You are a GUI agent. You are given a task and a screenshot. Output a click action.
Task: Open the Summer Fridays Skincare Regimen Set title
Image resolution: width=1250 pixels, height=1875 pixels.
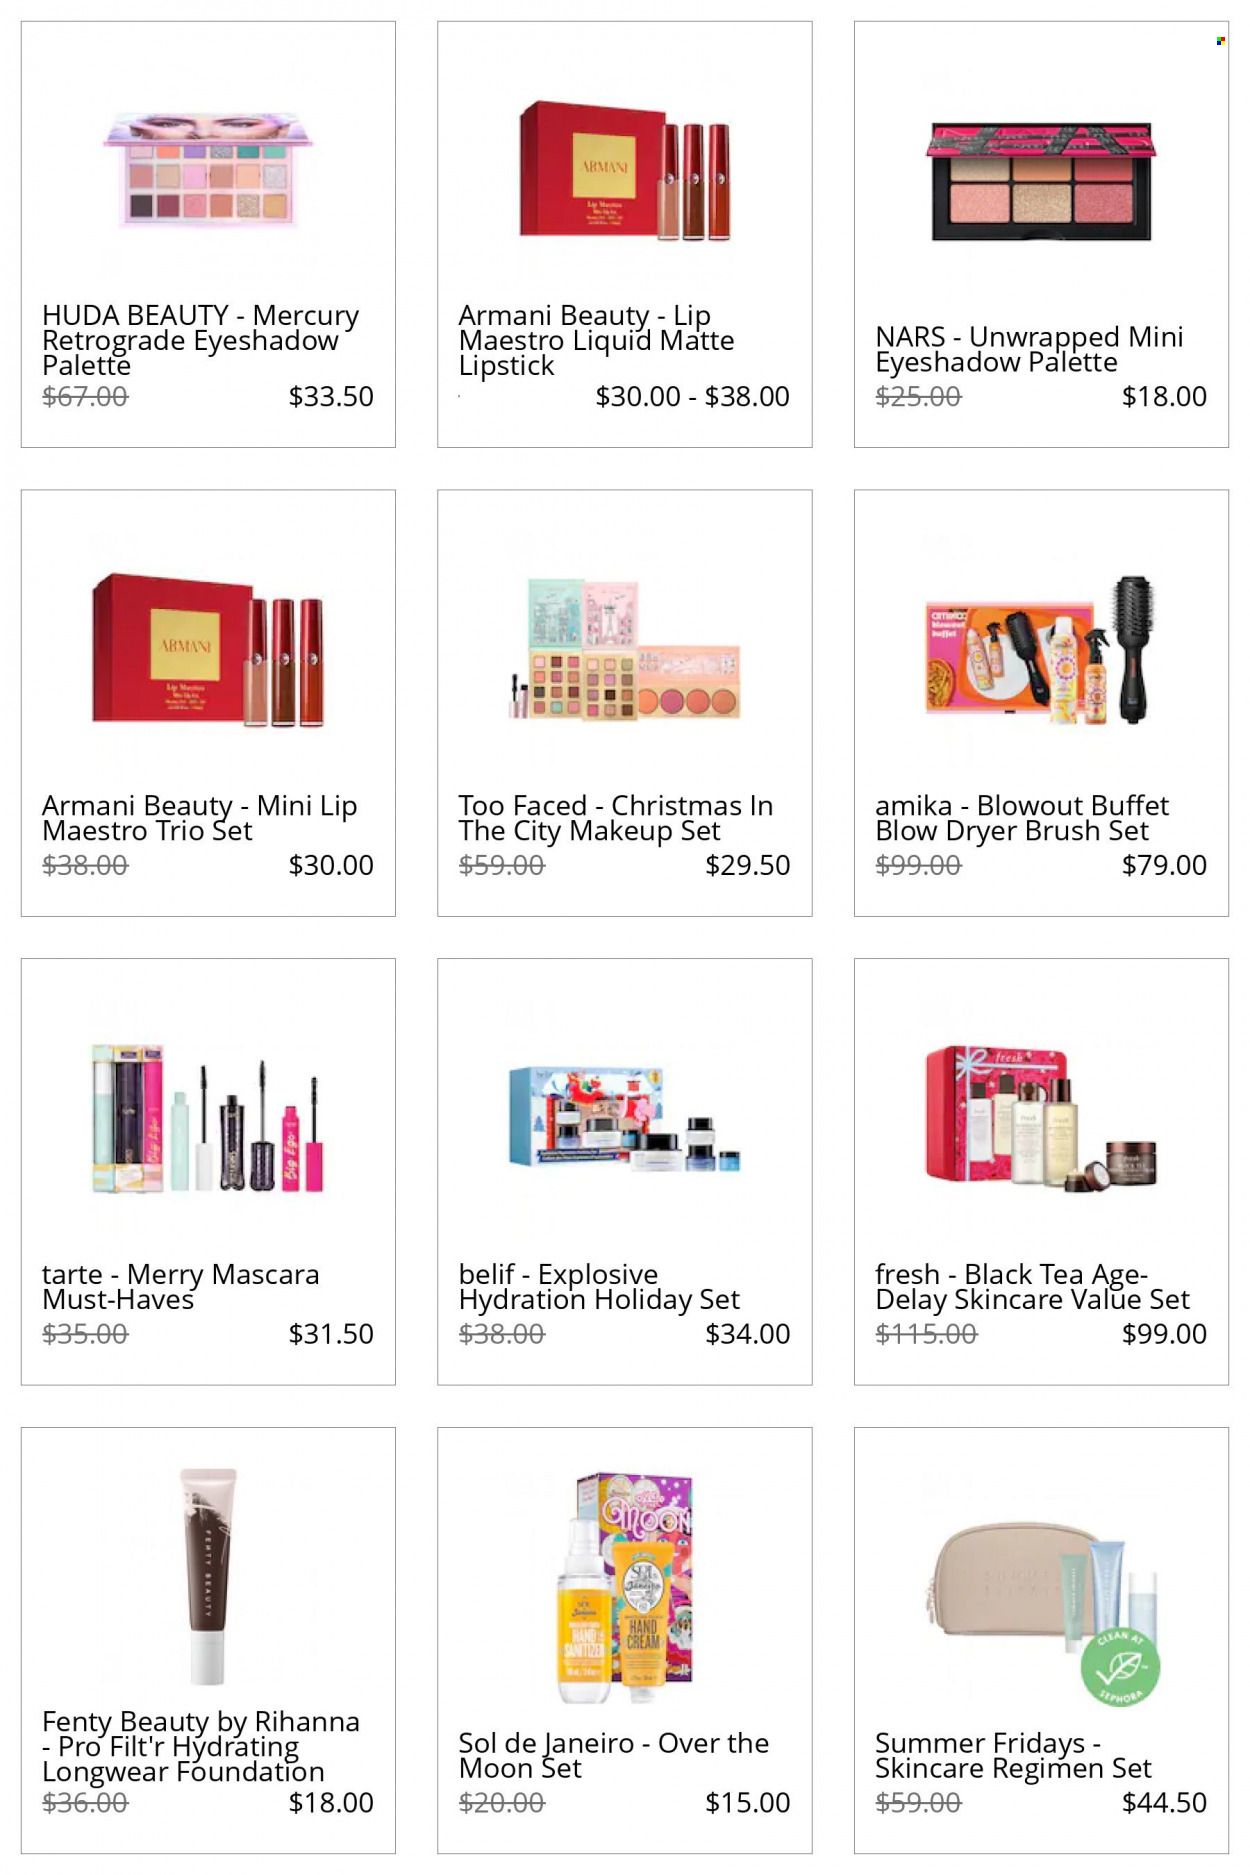pyautogui.click(x=1013, y=1755)
